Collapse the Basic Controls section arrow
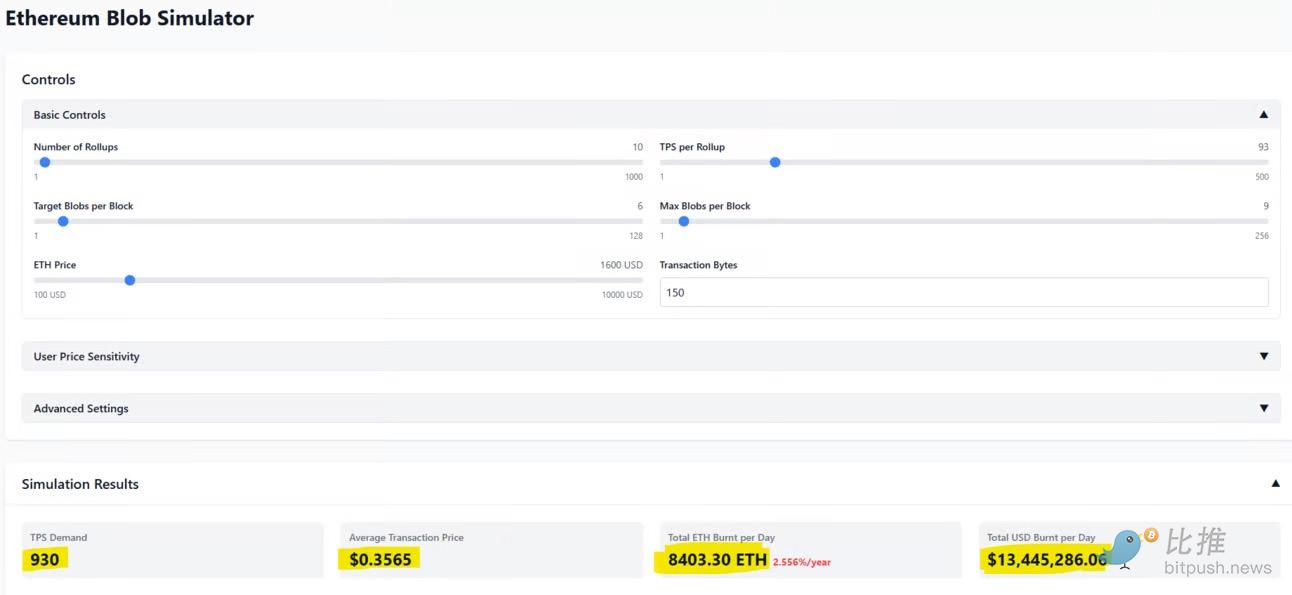This screenshot has width=1292, height=595. point(1263,115)
